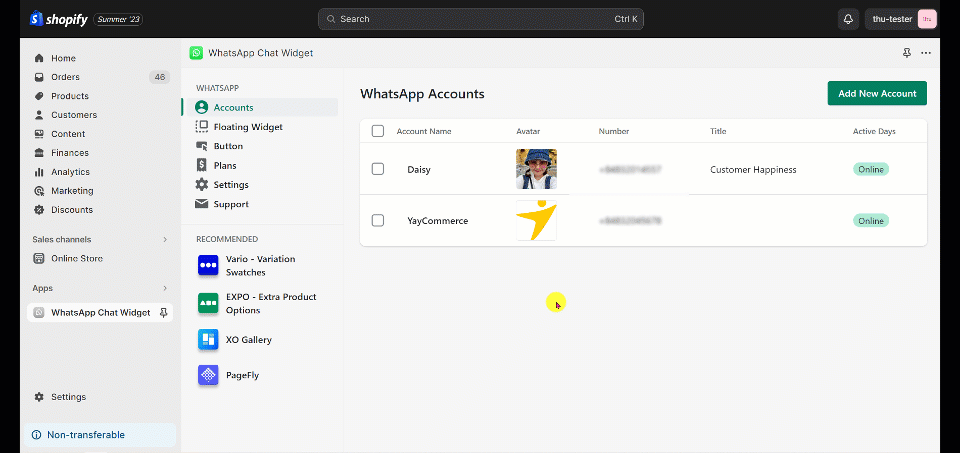Click the Discounts badge icon
This screenshot has height=453, width=960.
pyautogui.click(x=39, y=210)
